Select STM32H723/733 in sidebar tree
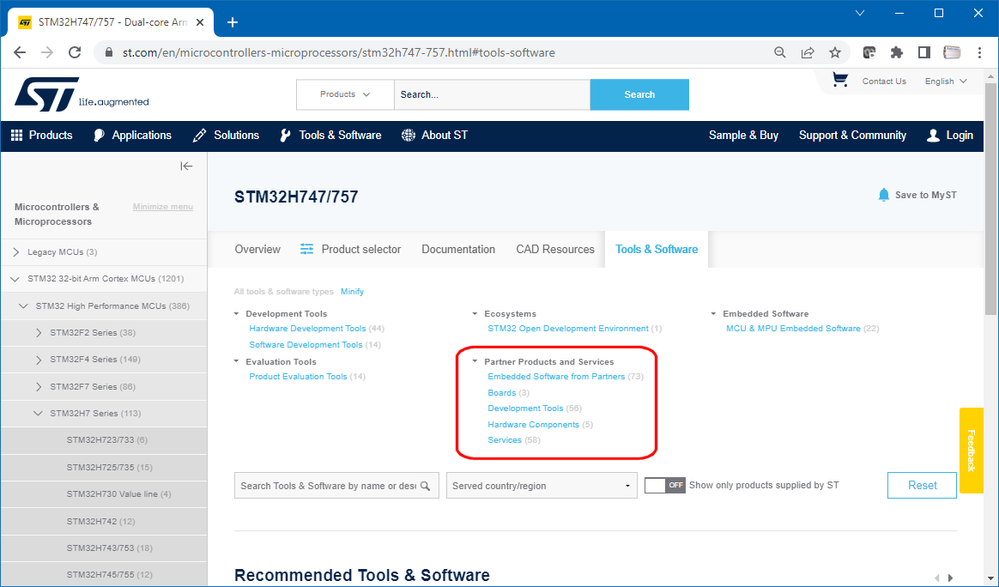 [106, 440]
